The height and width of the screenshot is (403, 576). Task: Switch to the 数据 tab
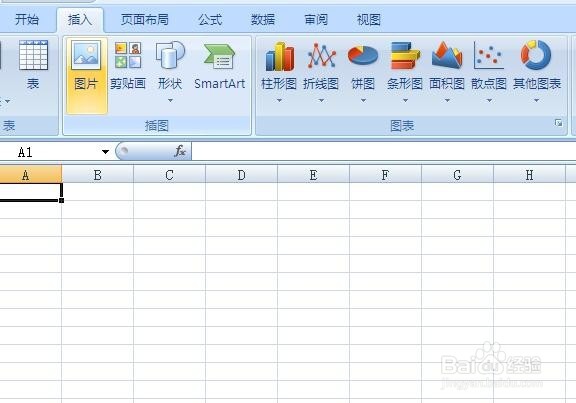[x=263, y=19]
